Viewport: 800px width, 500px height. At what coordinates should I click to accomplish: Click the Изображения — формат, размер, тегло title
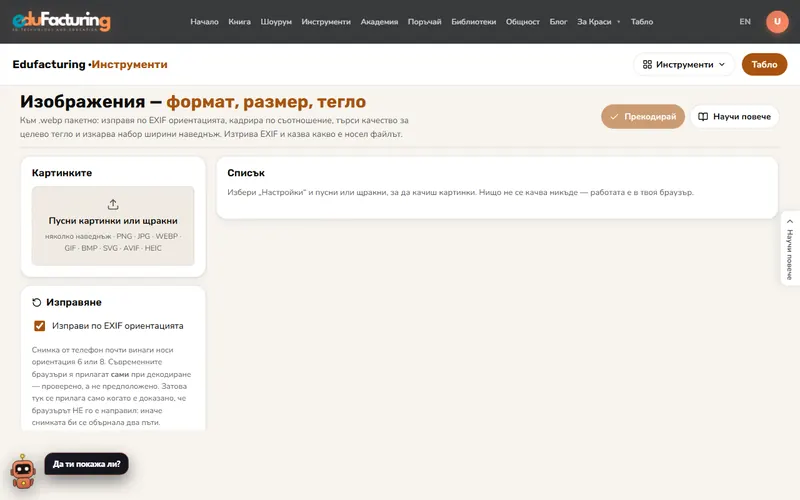pos(193,102)
